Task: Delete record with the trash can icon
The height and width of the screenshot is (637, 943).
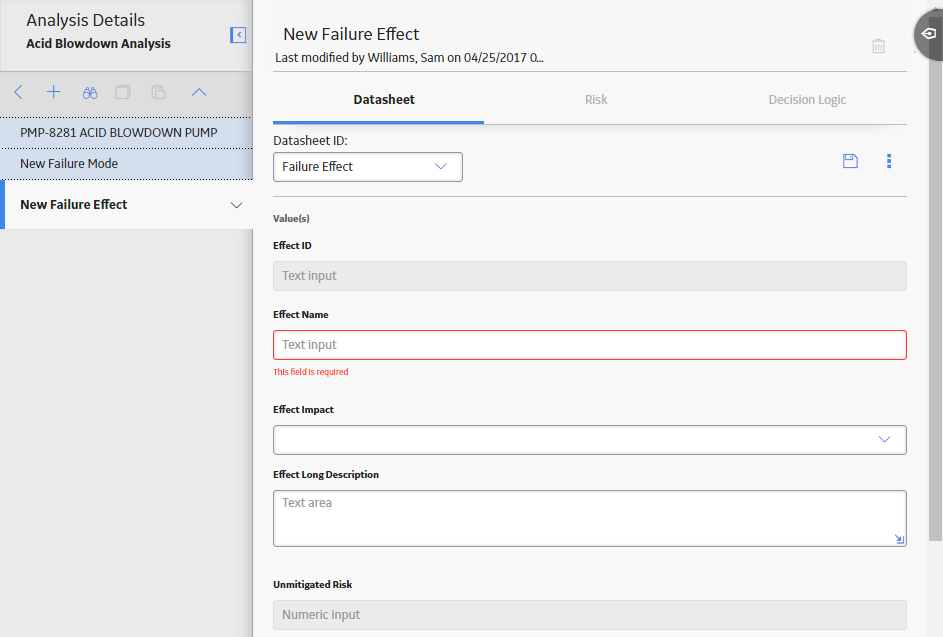Action: pyautogui.click(x=878, y=46)
